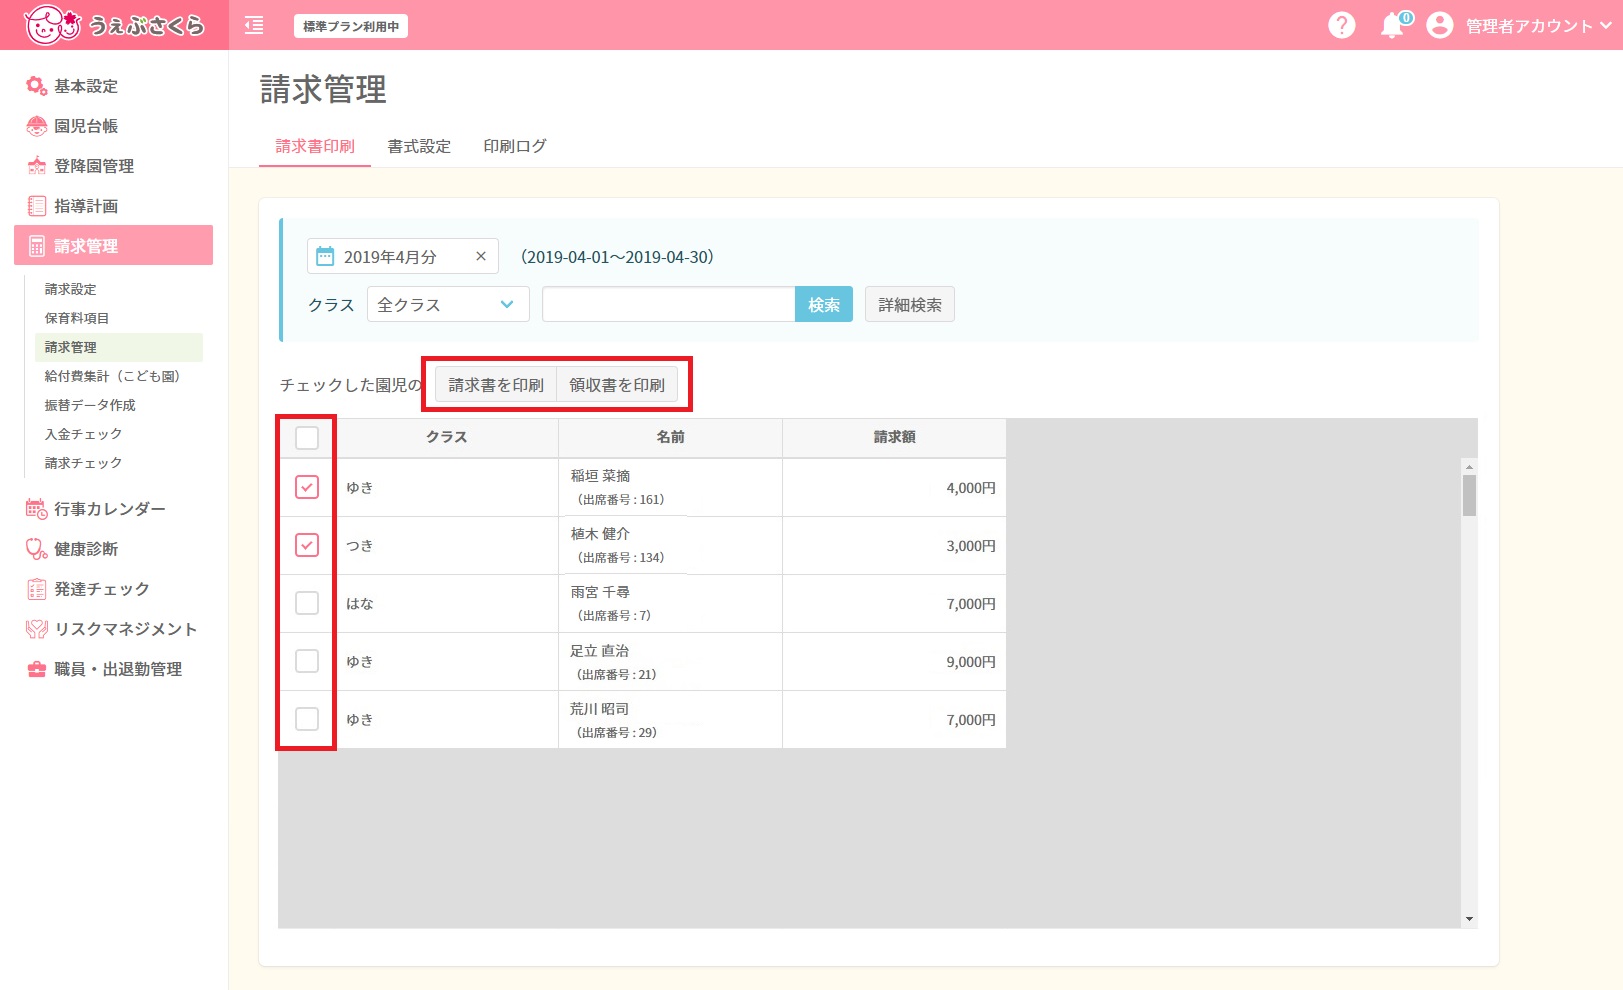Open the notifications bell
This screenshot has width=1623, height=990.
[1393, 25]
